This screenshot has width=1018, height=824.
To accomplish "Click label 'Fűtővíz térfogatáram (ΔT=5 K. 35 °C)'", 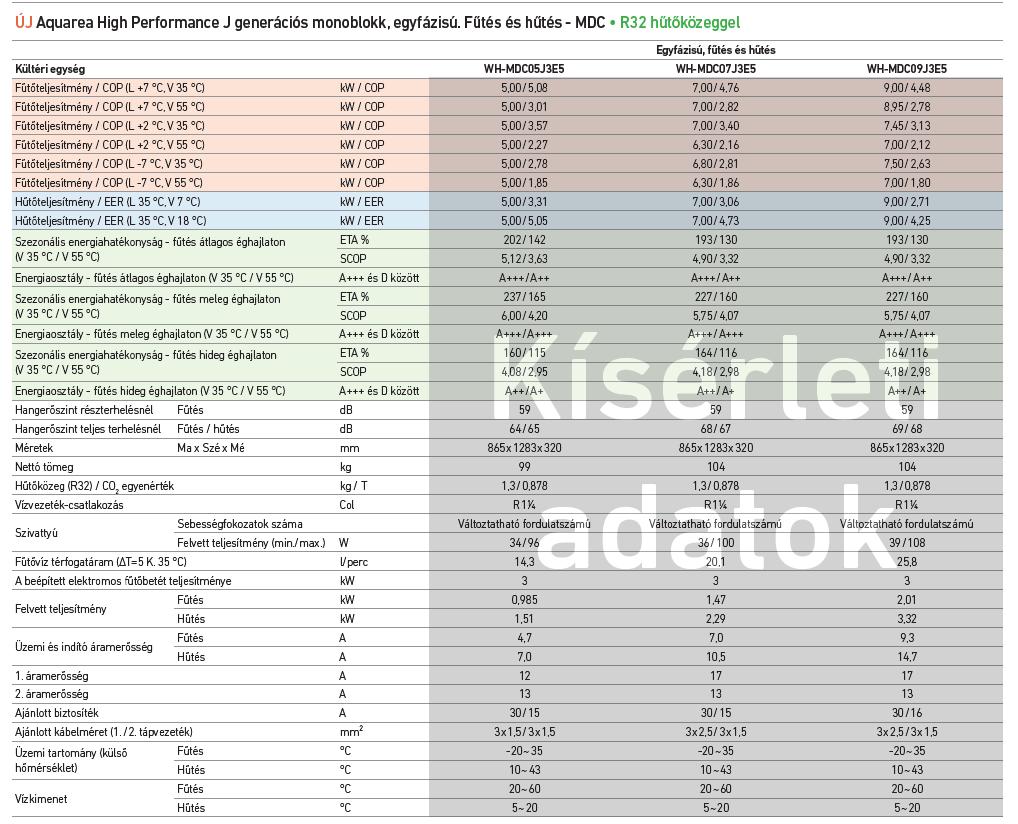I will pos(101,562).
